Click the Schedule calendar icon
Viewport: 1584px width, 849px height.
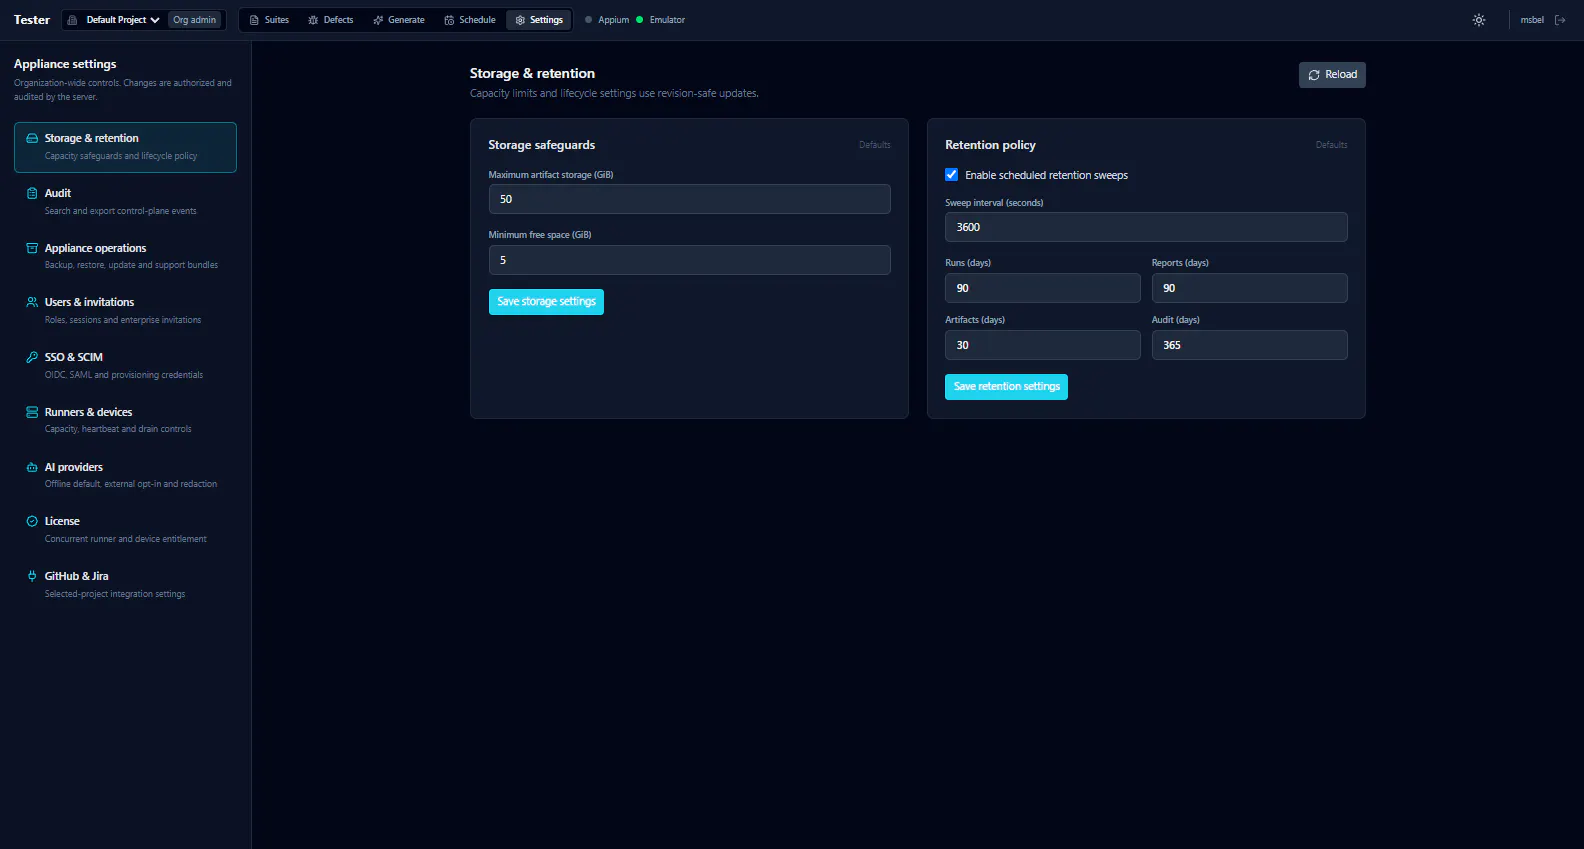(449, 20)
